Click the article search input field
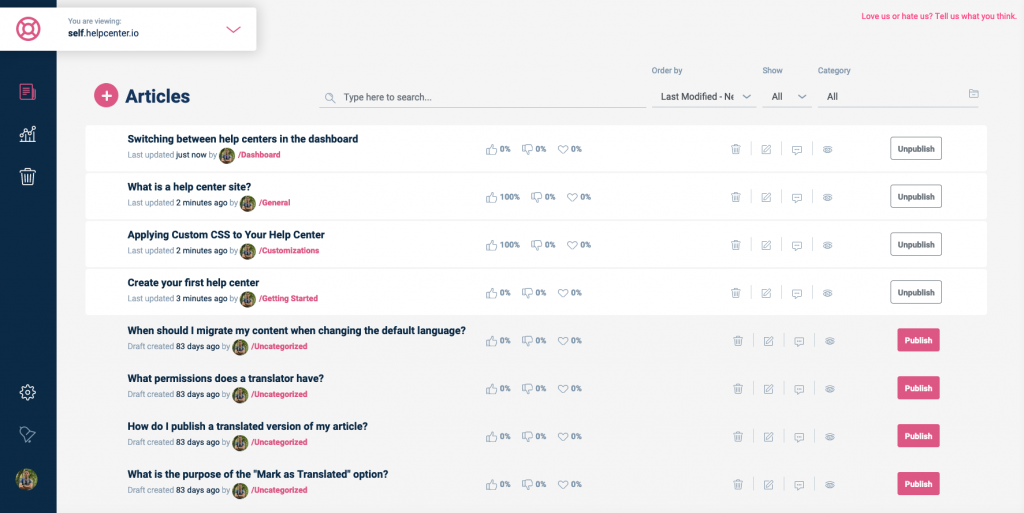 coord(483,97)
